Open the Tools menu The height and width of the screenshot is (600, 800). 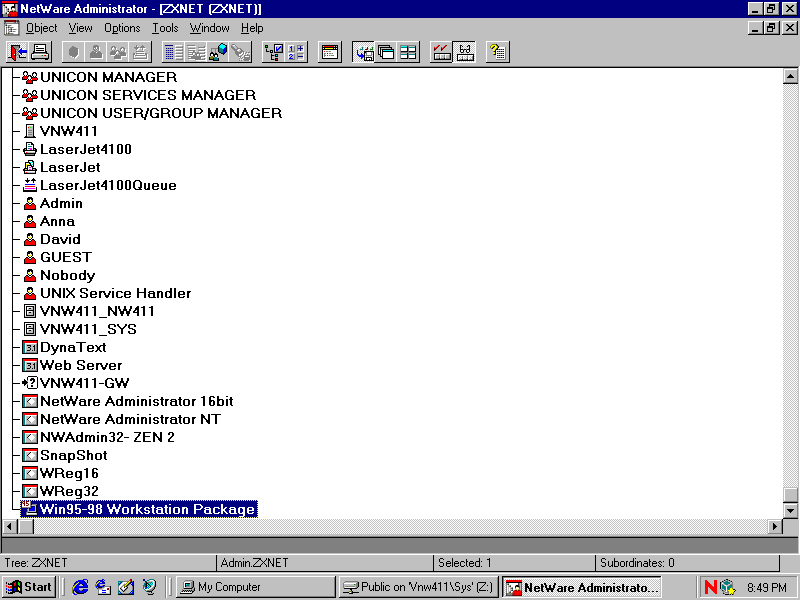tap(165, 28)
